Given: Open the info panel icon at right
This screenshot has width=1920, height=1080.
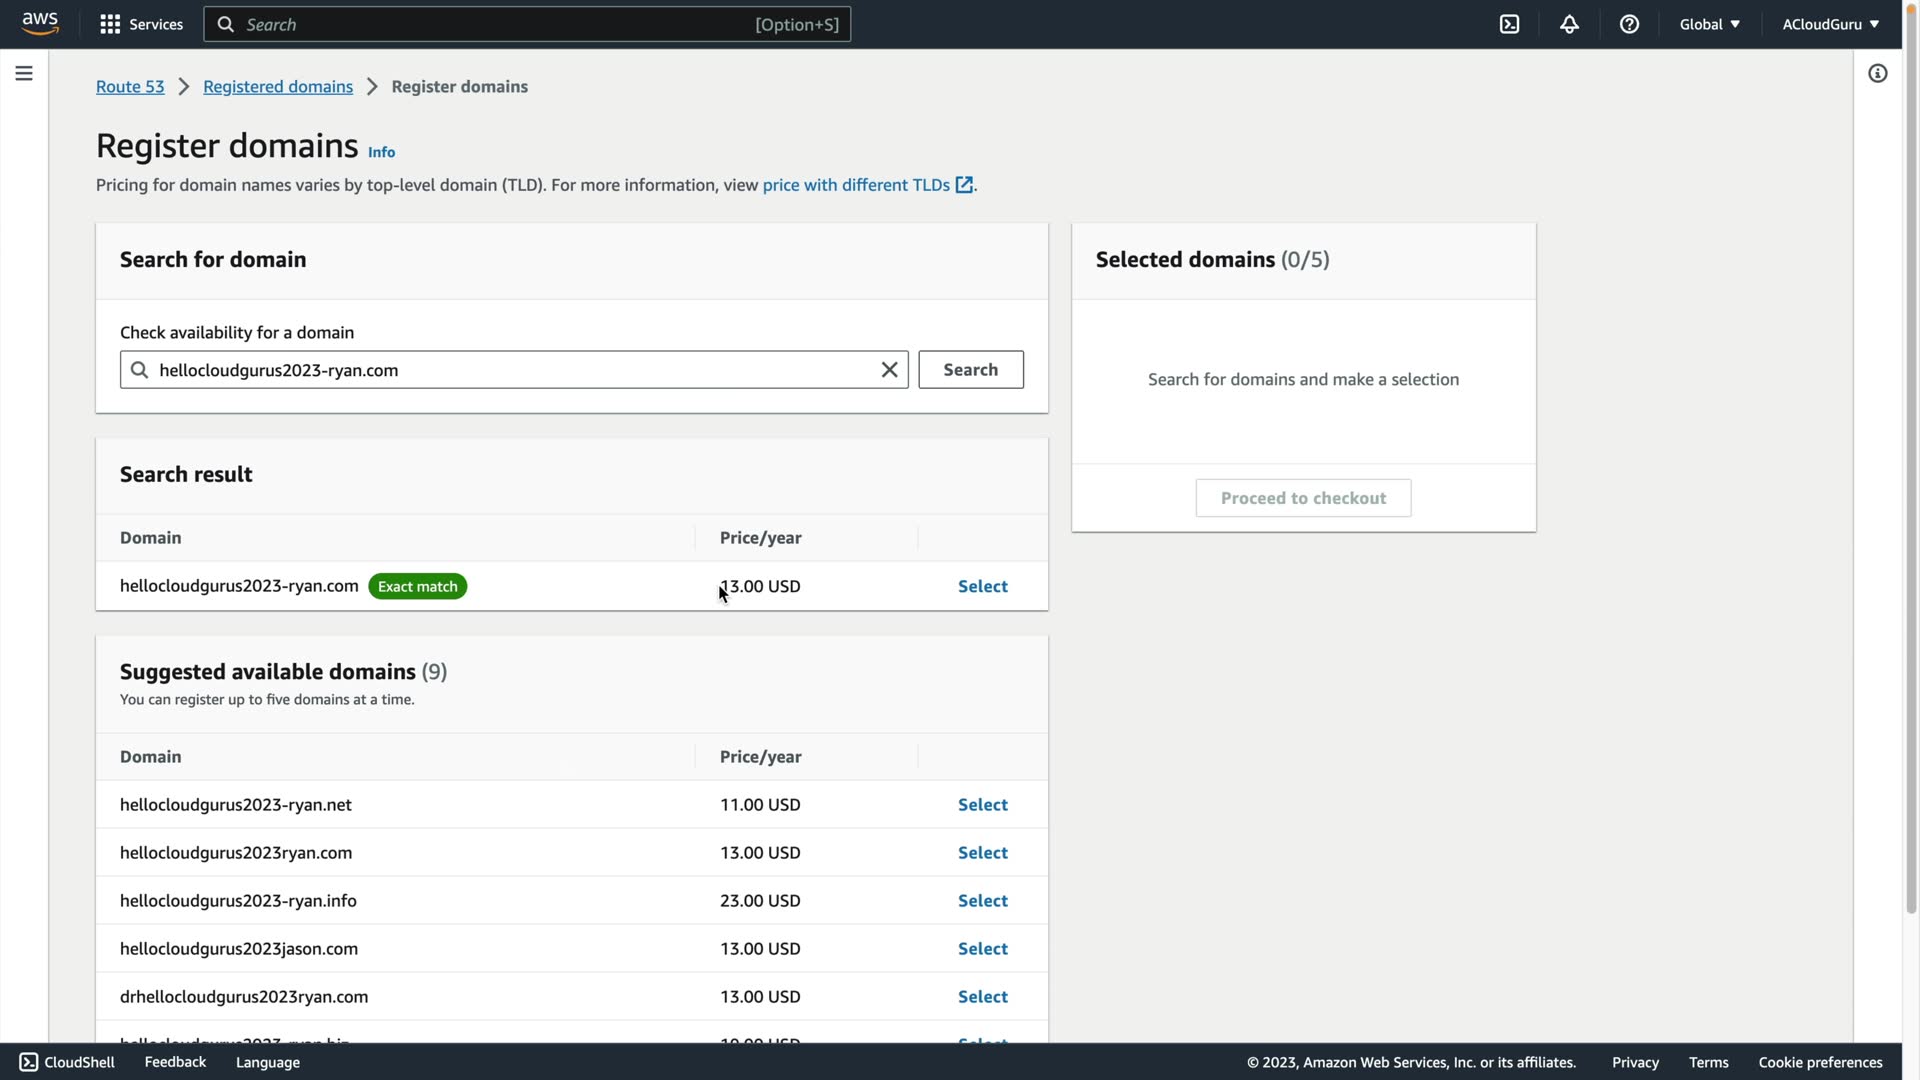Looking at the screenshot, I should (x=1877, y=73).
